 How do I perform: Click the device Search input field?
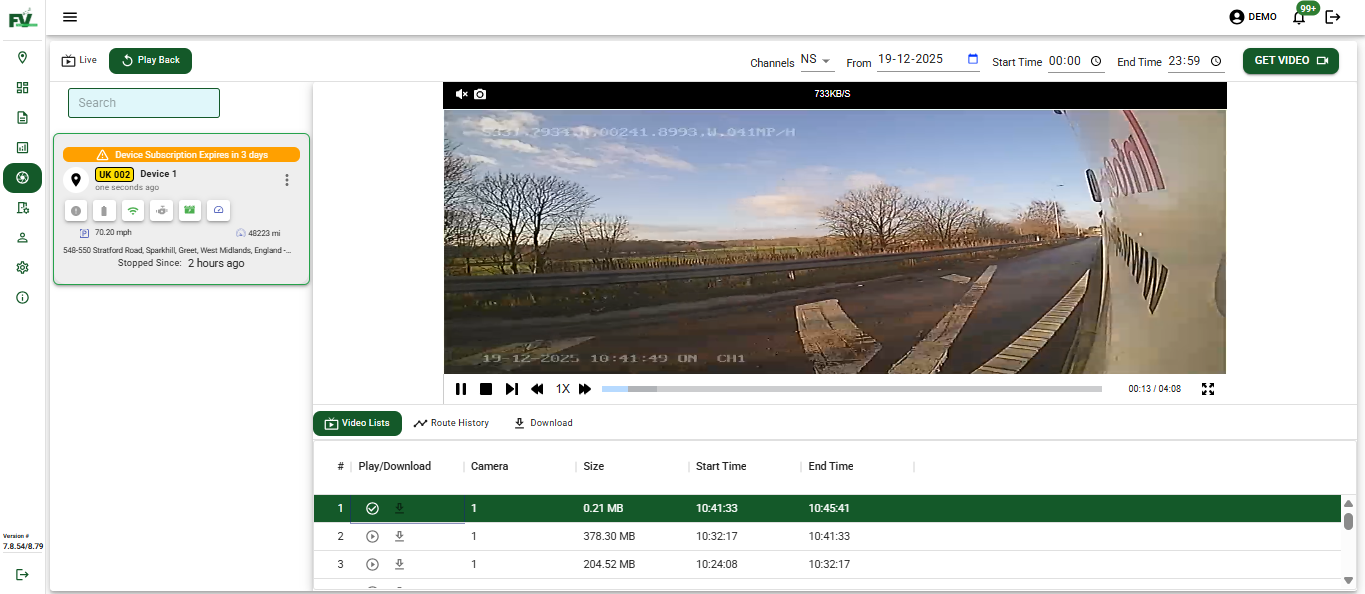click(x=144, y=103)
